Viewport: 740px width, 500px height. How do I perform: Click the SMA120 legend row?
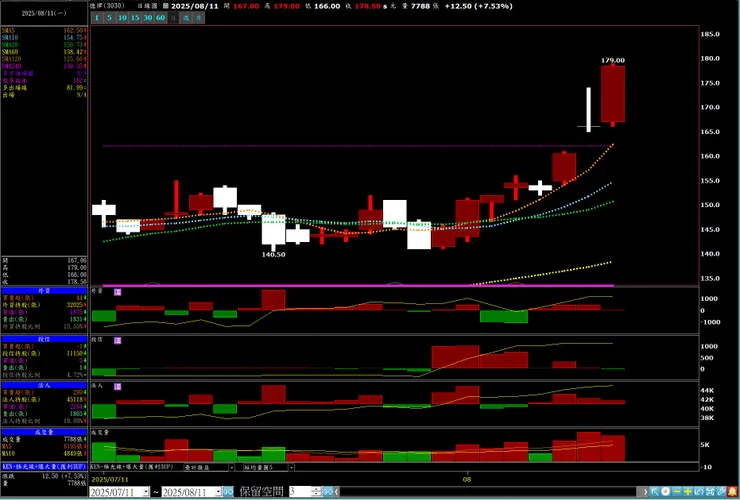(x=43, y=59)
